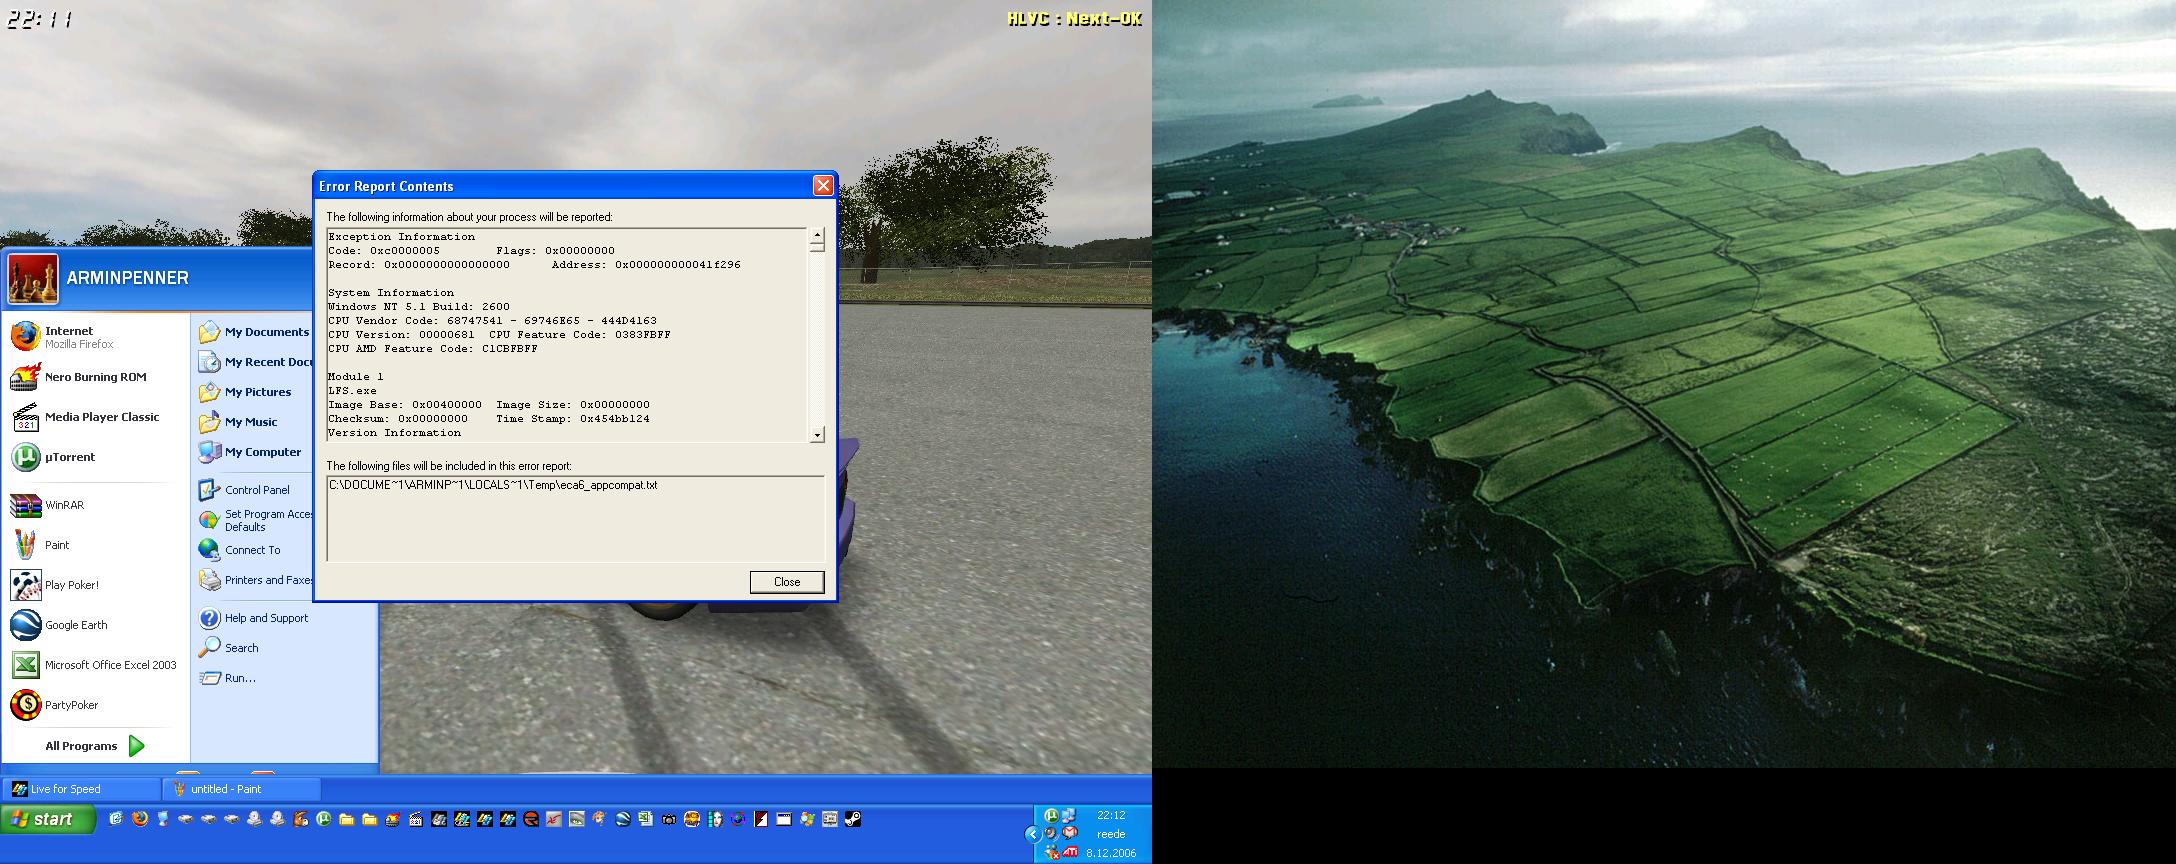Expand All Programs list
Viewport: 2176px width, 864px height.
[95, 746]
